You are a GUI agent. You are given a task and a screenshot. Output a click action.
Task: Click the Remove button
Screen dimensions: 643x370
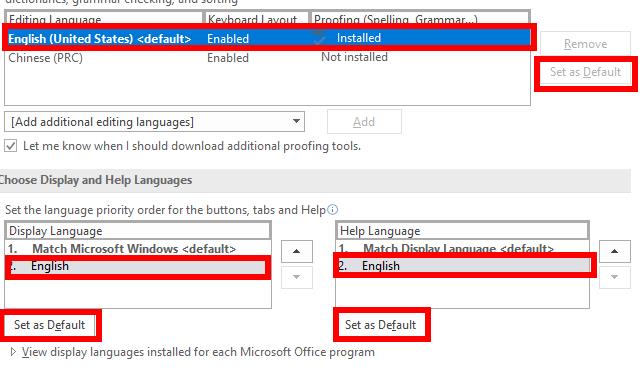pos(585,44)
